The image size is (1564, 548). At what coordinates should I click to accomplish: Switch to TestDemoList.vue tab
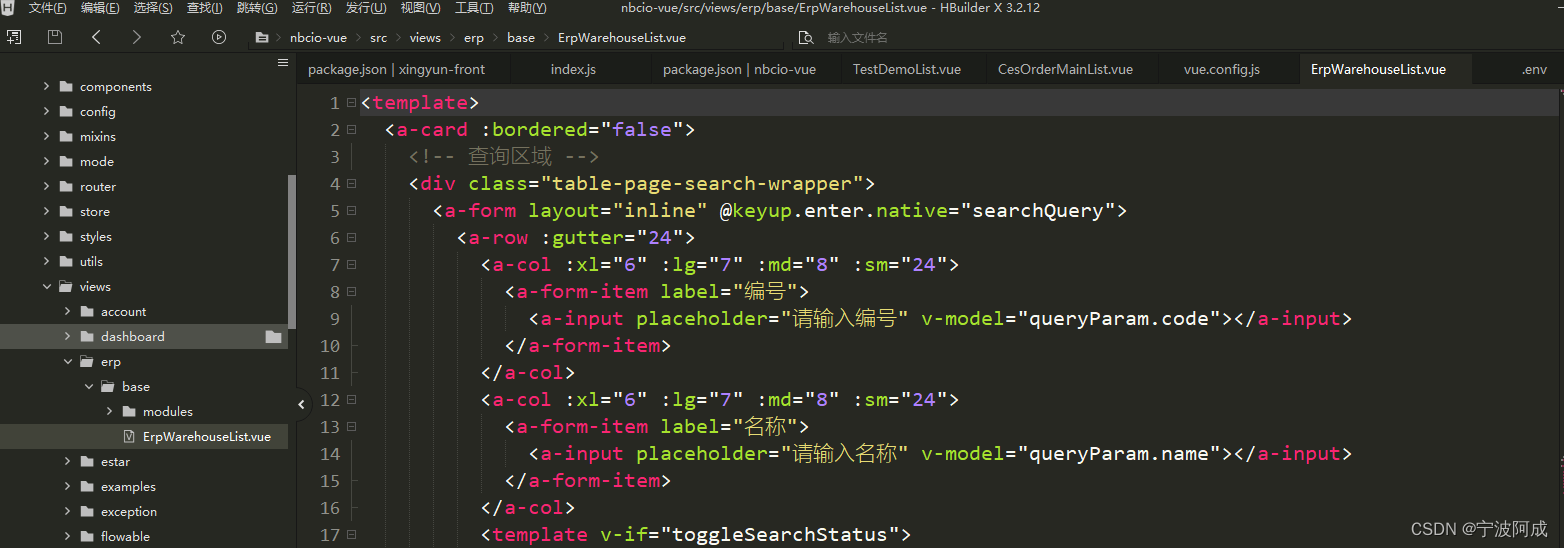point(907,69)
